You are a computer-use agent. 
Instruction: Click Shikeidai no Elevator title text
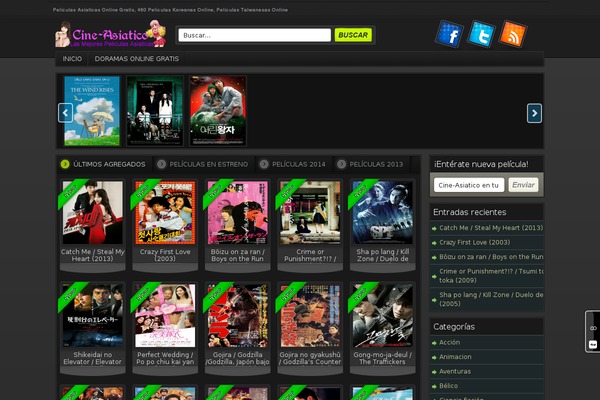(93, 358)
